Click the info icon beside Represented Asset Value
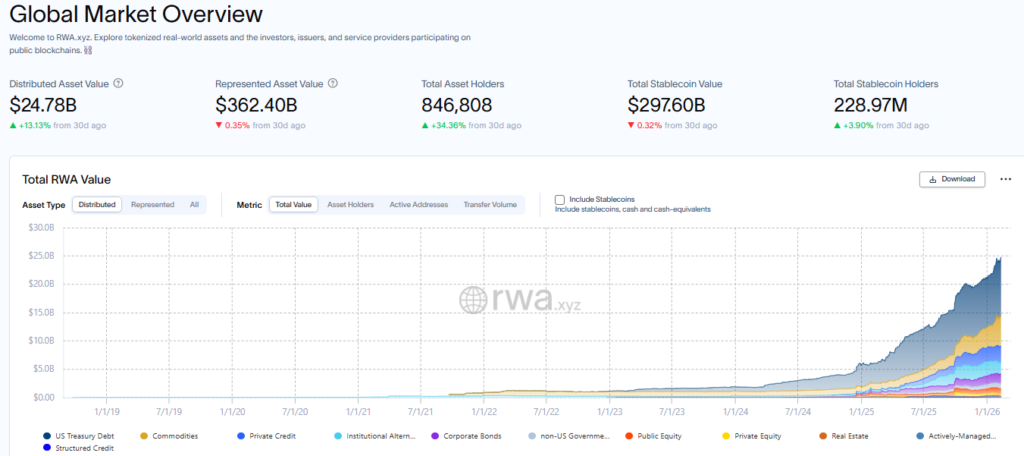 [333, 84]
